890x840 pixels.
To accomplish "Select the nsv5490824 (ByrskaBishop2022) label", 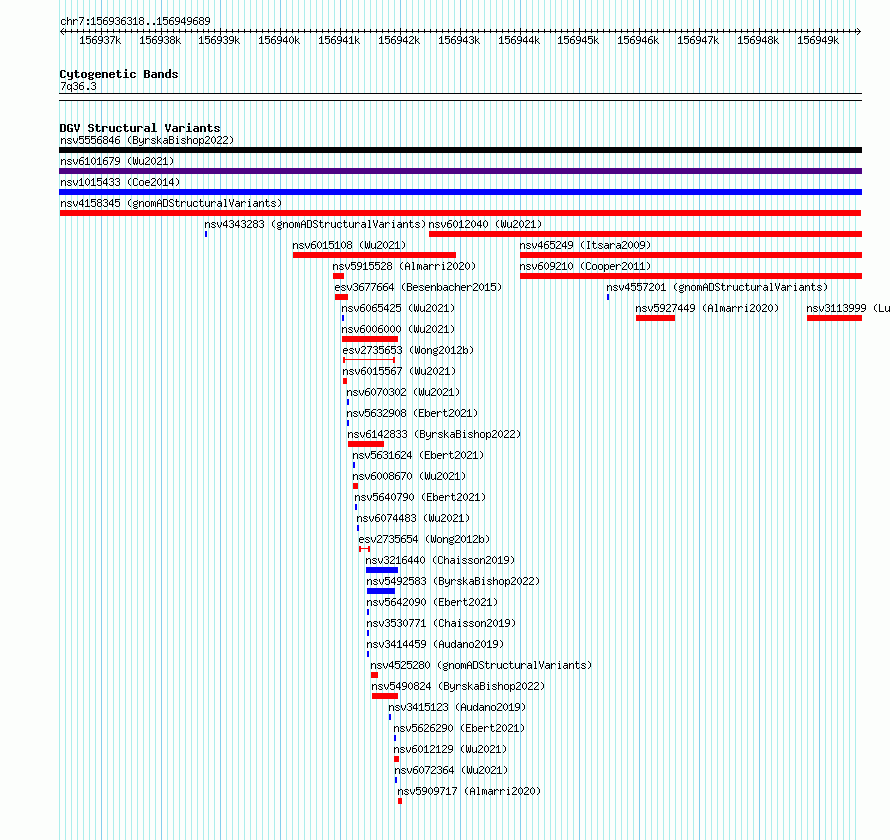I will coord(458,686).
